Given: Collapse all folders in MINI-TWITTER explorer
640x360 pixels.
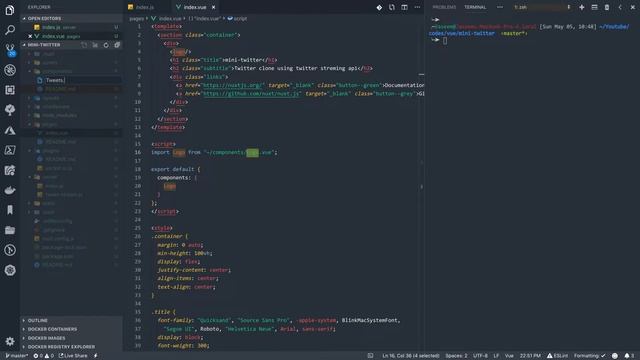Looking at the screenshot, I should 117,45.
